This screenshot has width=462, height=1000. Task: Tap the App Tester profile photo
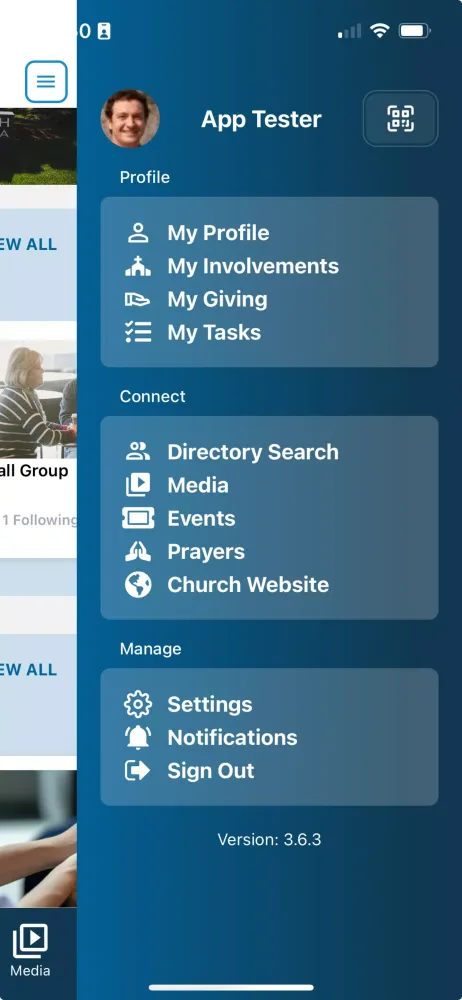(130, 119)
